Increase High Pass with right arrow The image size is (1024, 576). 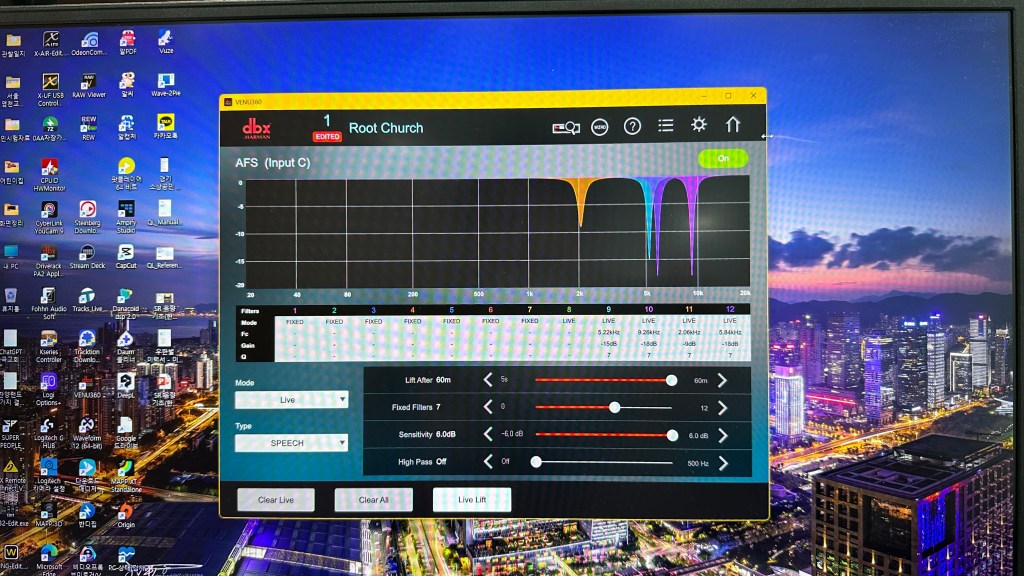[721, 462]
